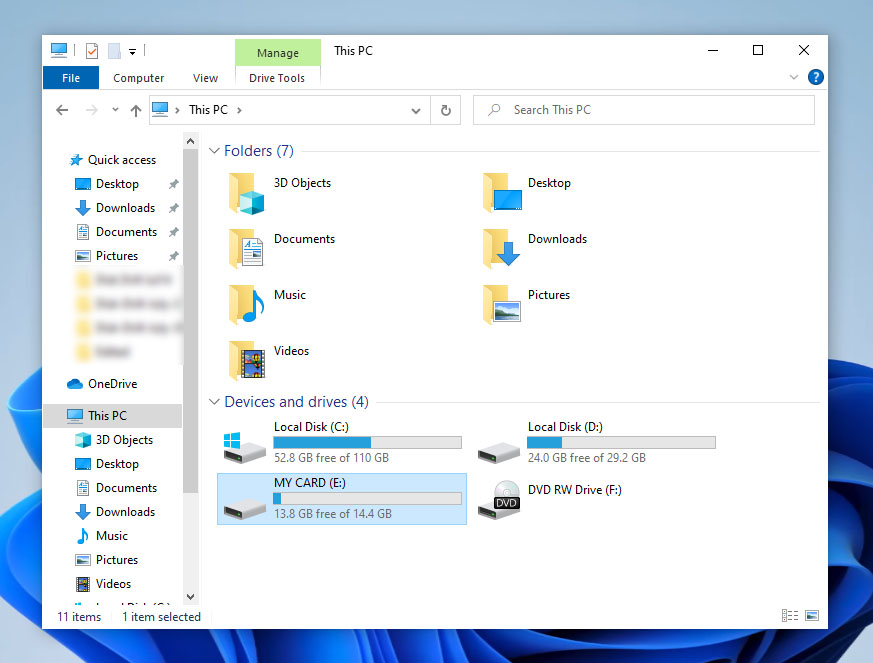Switch to Details view in the status bar

coord(789,616)
